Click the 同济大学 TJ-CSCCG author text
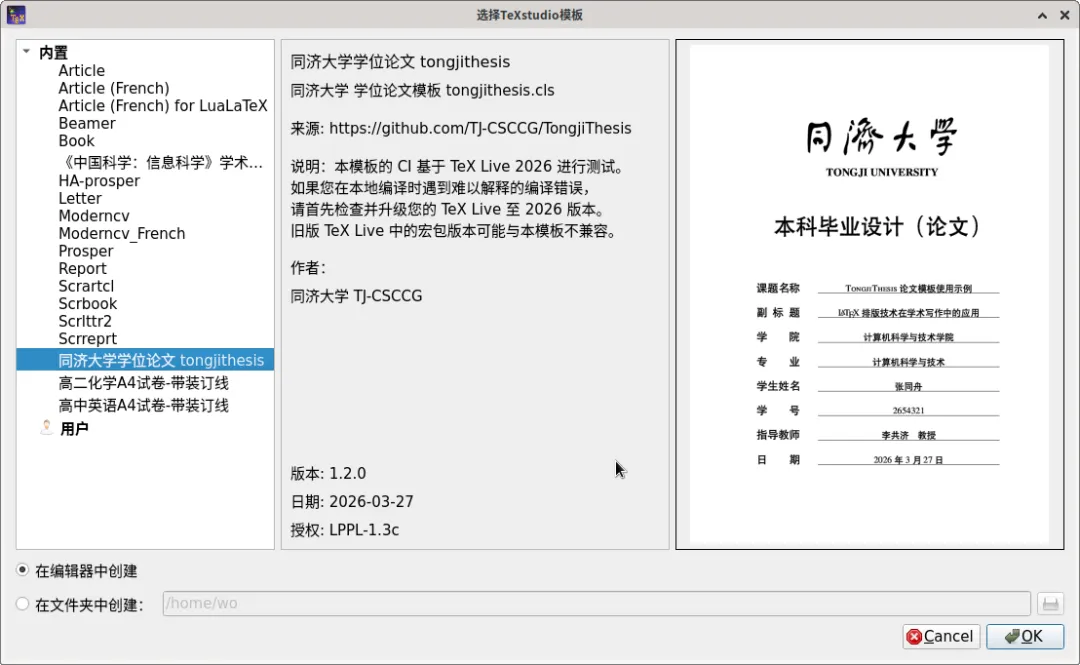The width and height of the screenshot is (1080, 665). point(356,296)
